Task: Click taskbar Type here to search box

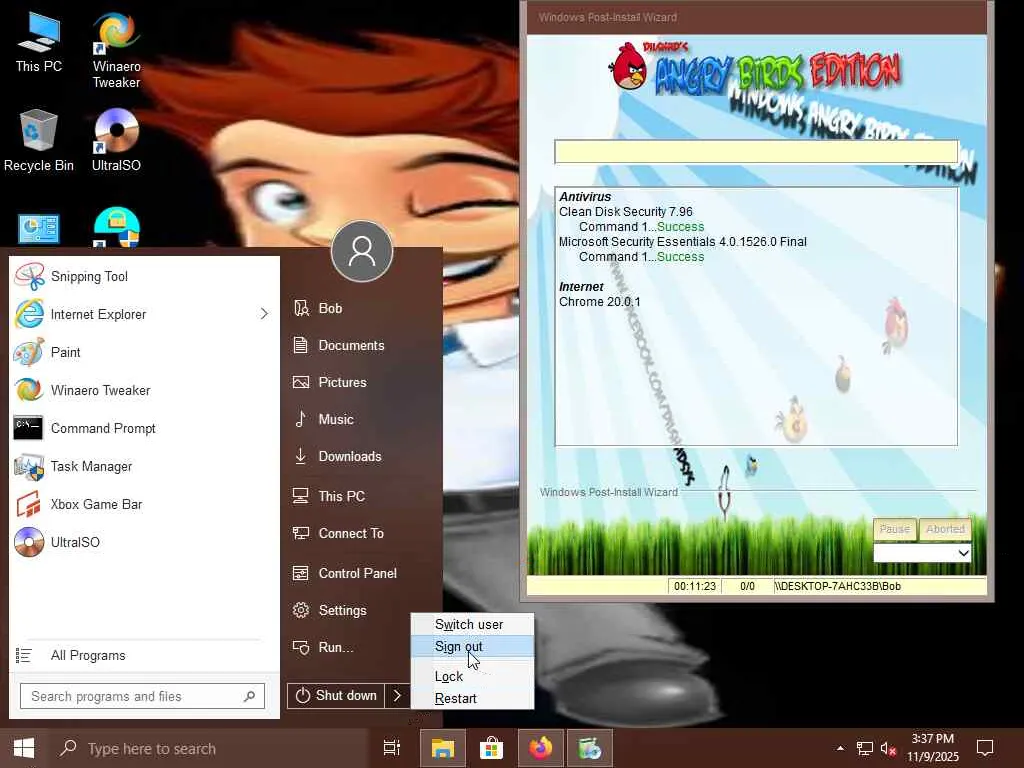Action: 210,748
